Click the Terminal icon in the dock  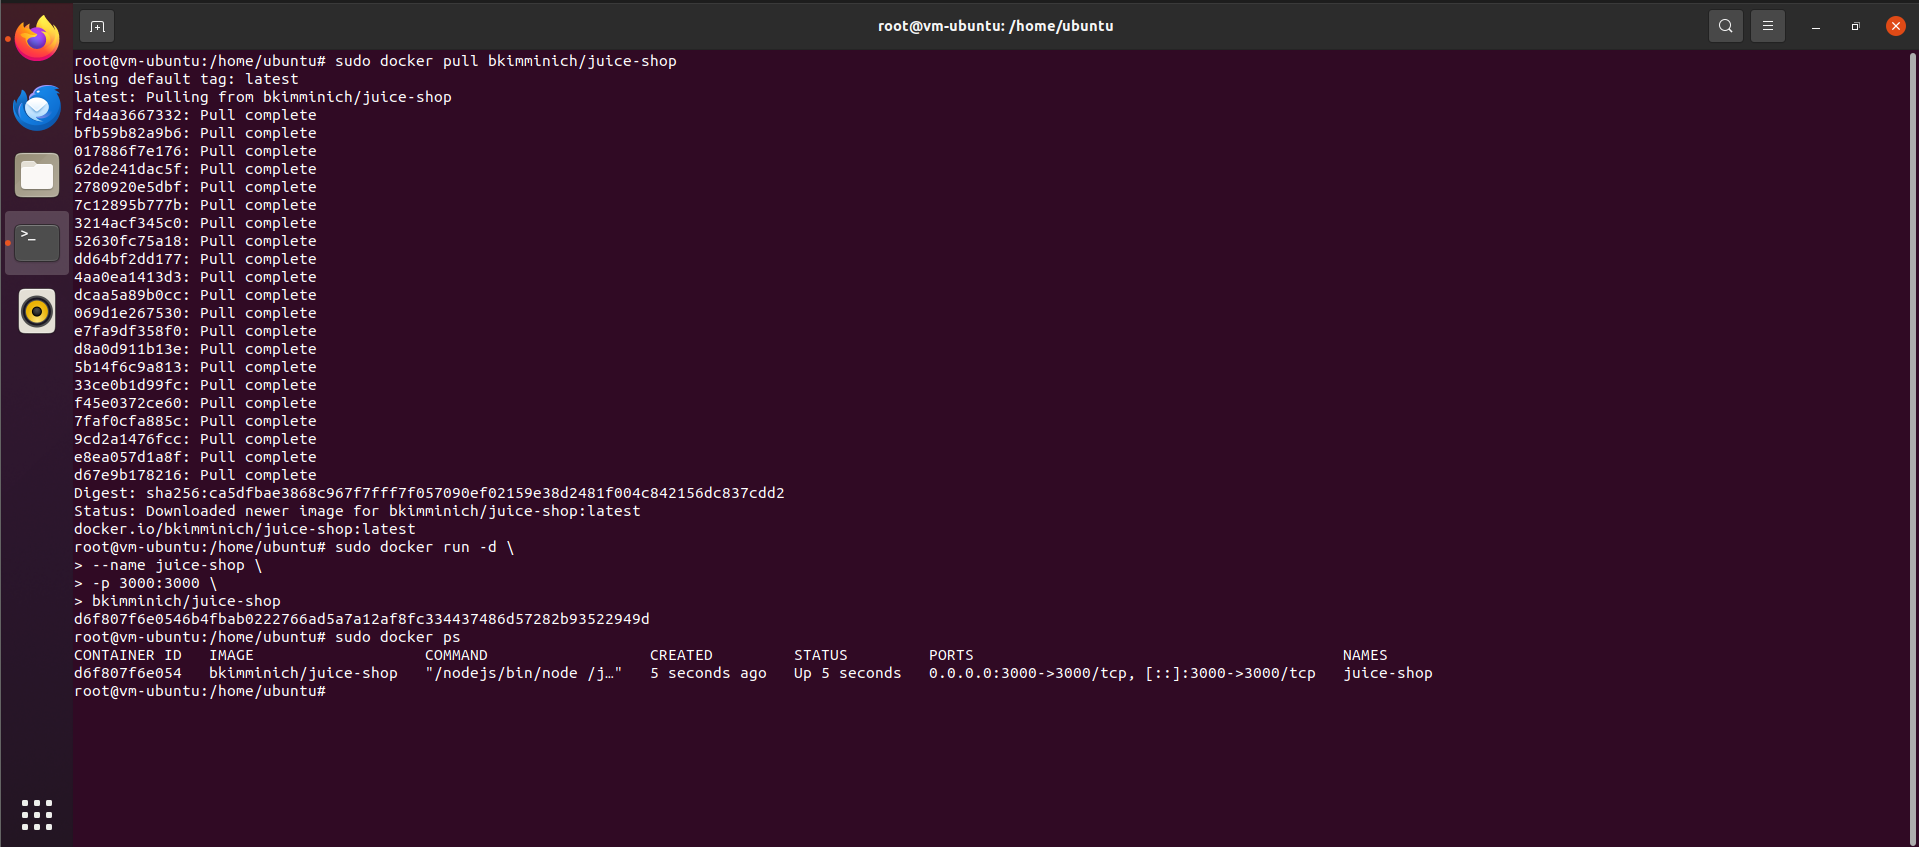click(37, 243)
